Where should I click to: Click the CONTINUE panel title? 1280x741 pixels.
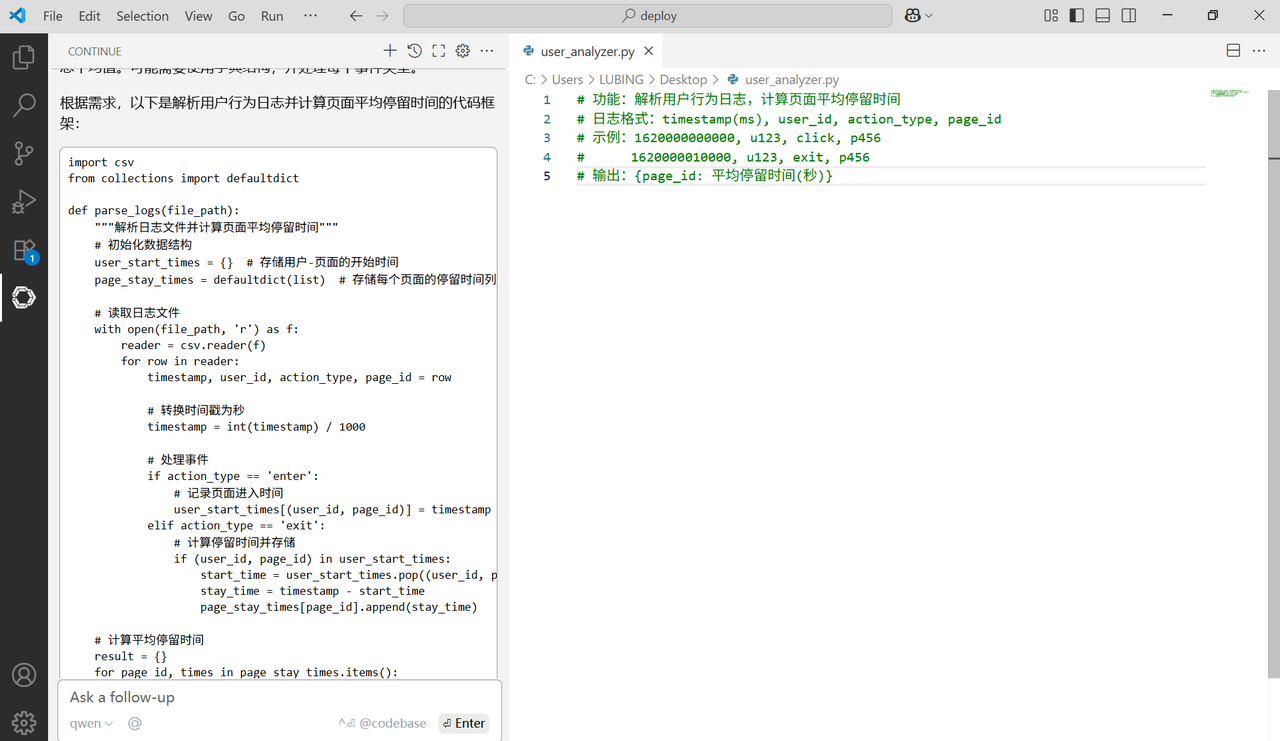click(95, 51)
